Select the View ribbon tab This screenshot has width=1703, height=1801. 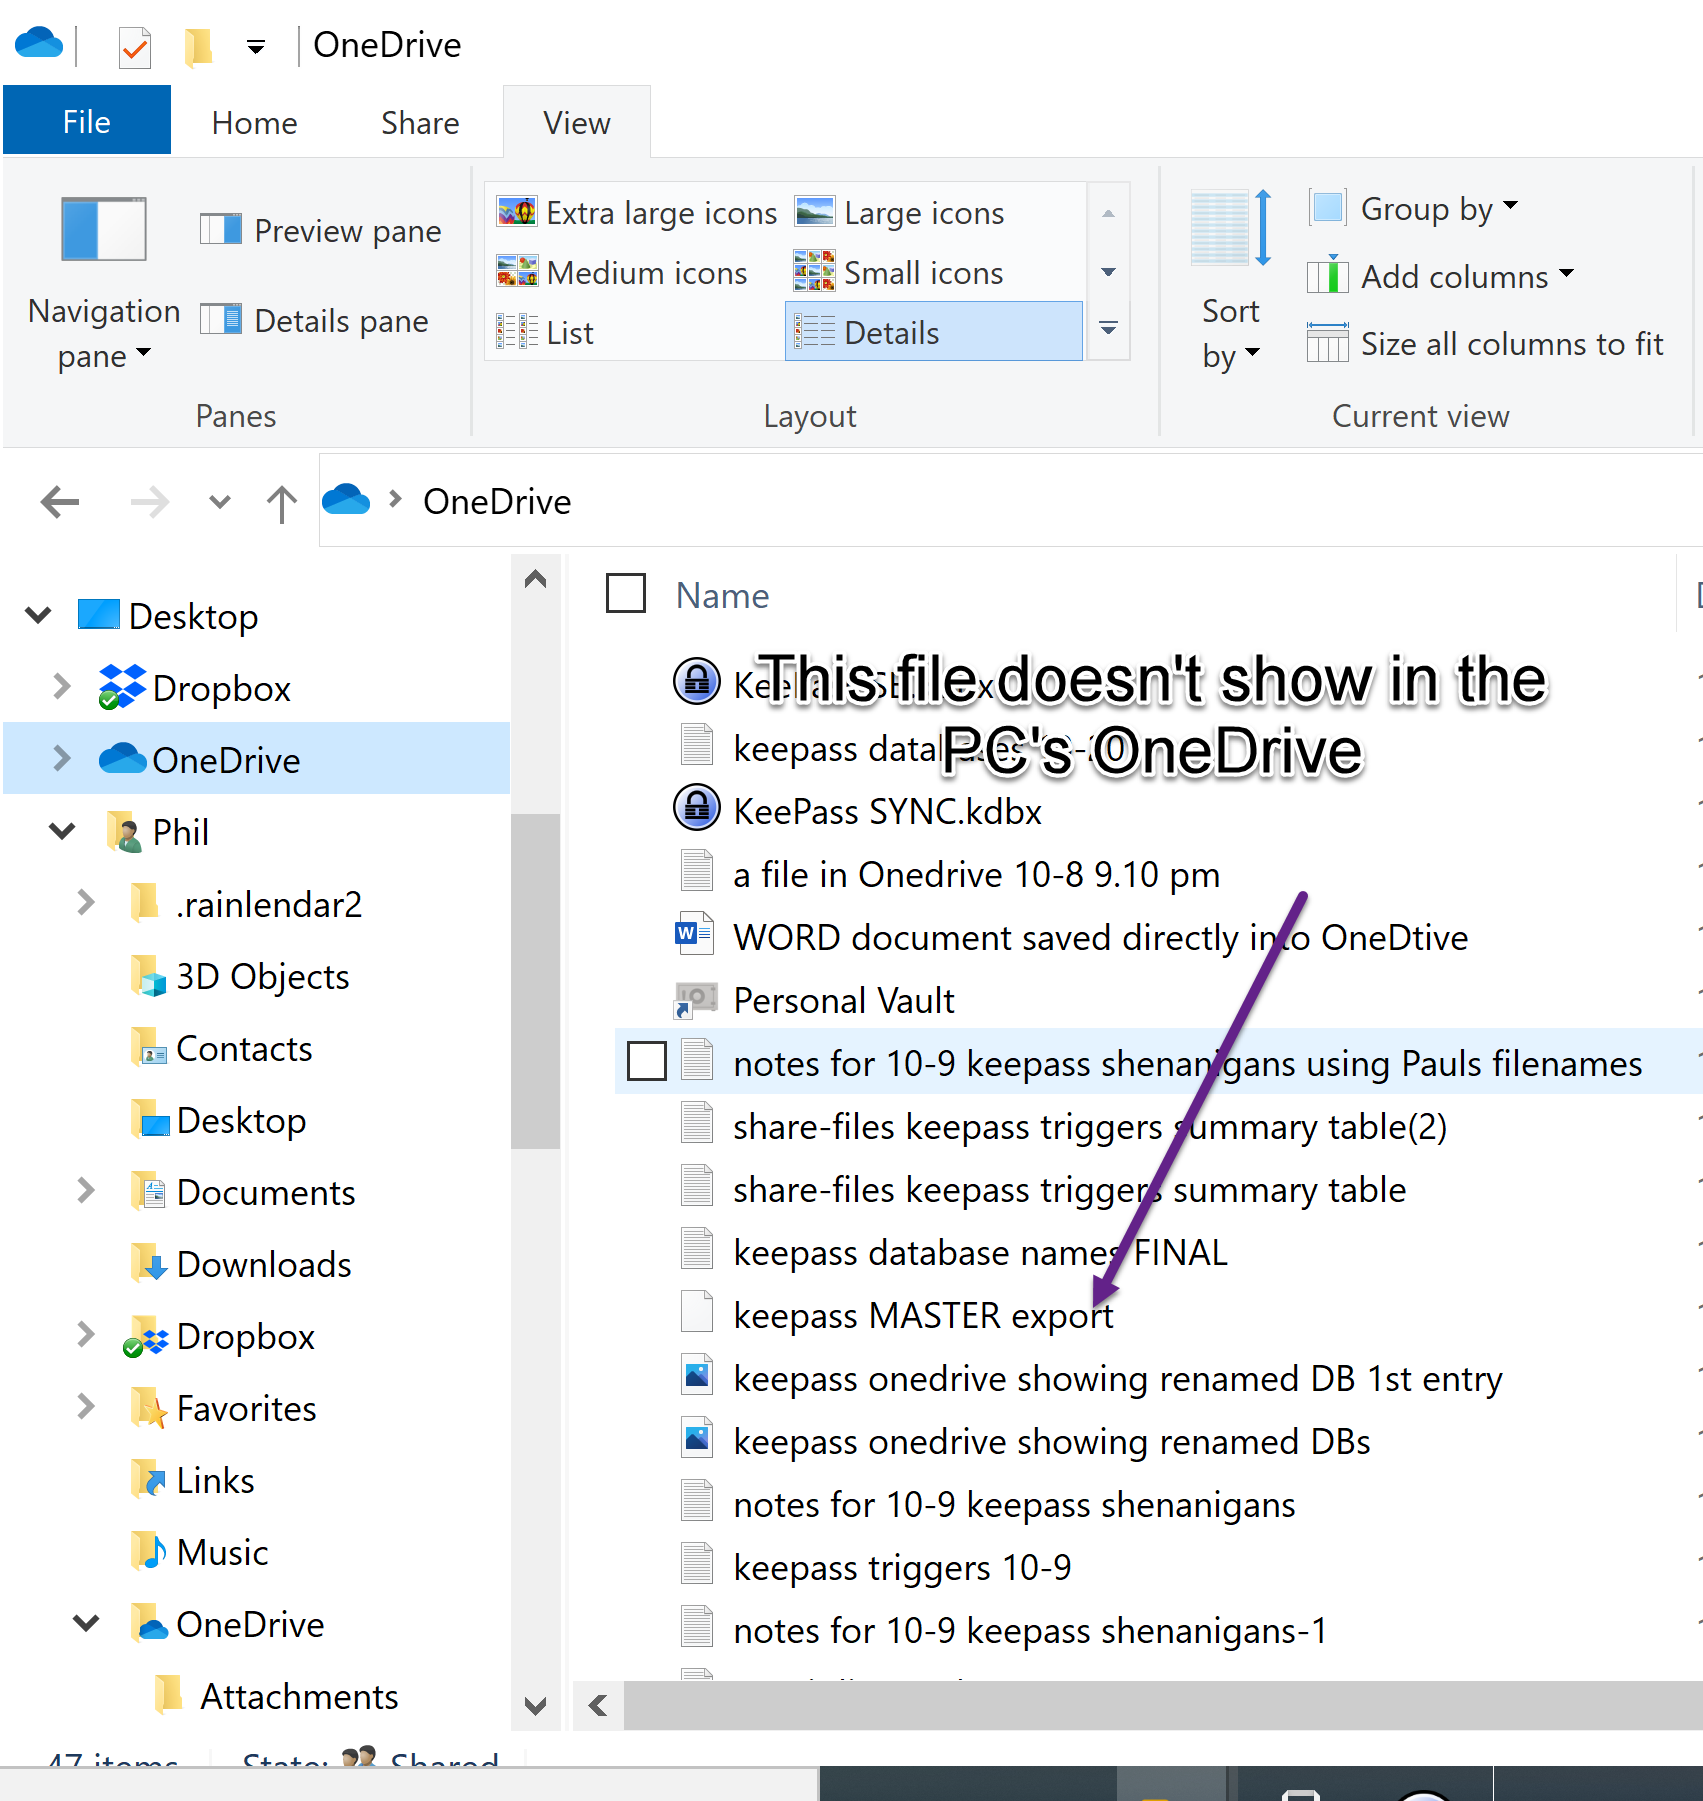[x=576, y=122]
